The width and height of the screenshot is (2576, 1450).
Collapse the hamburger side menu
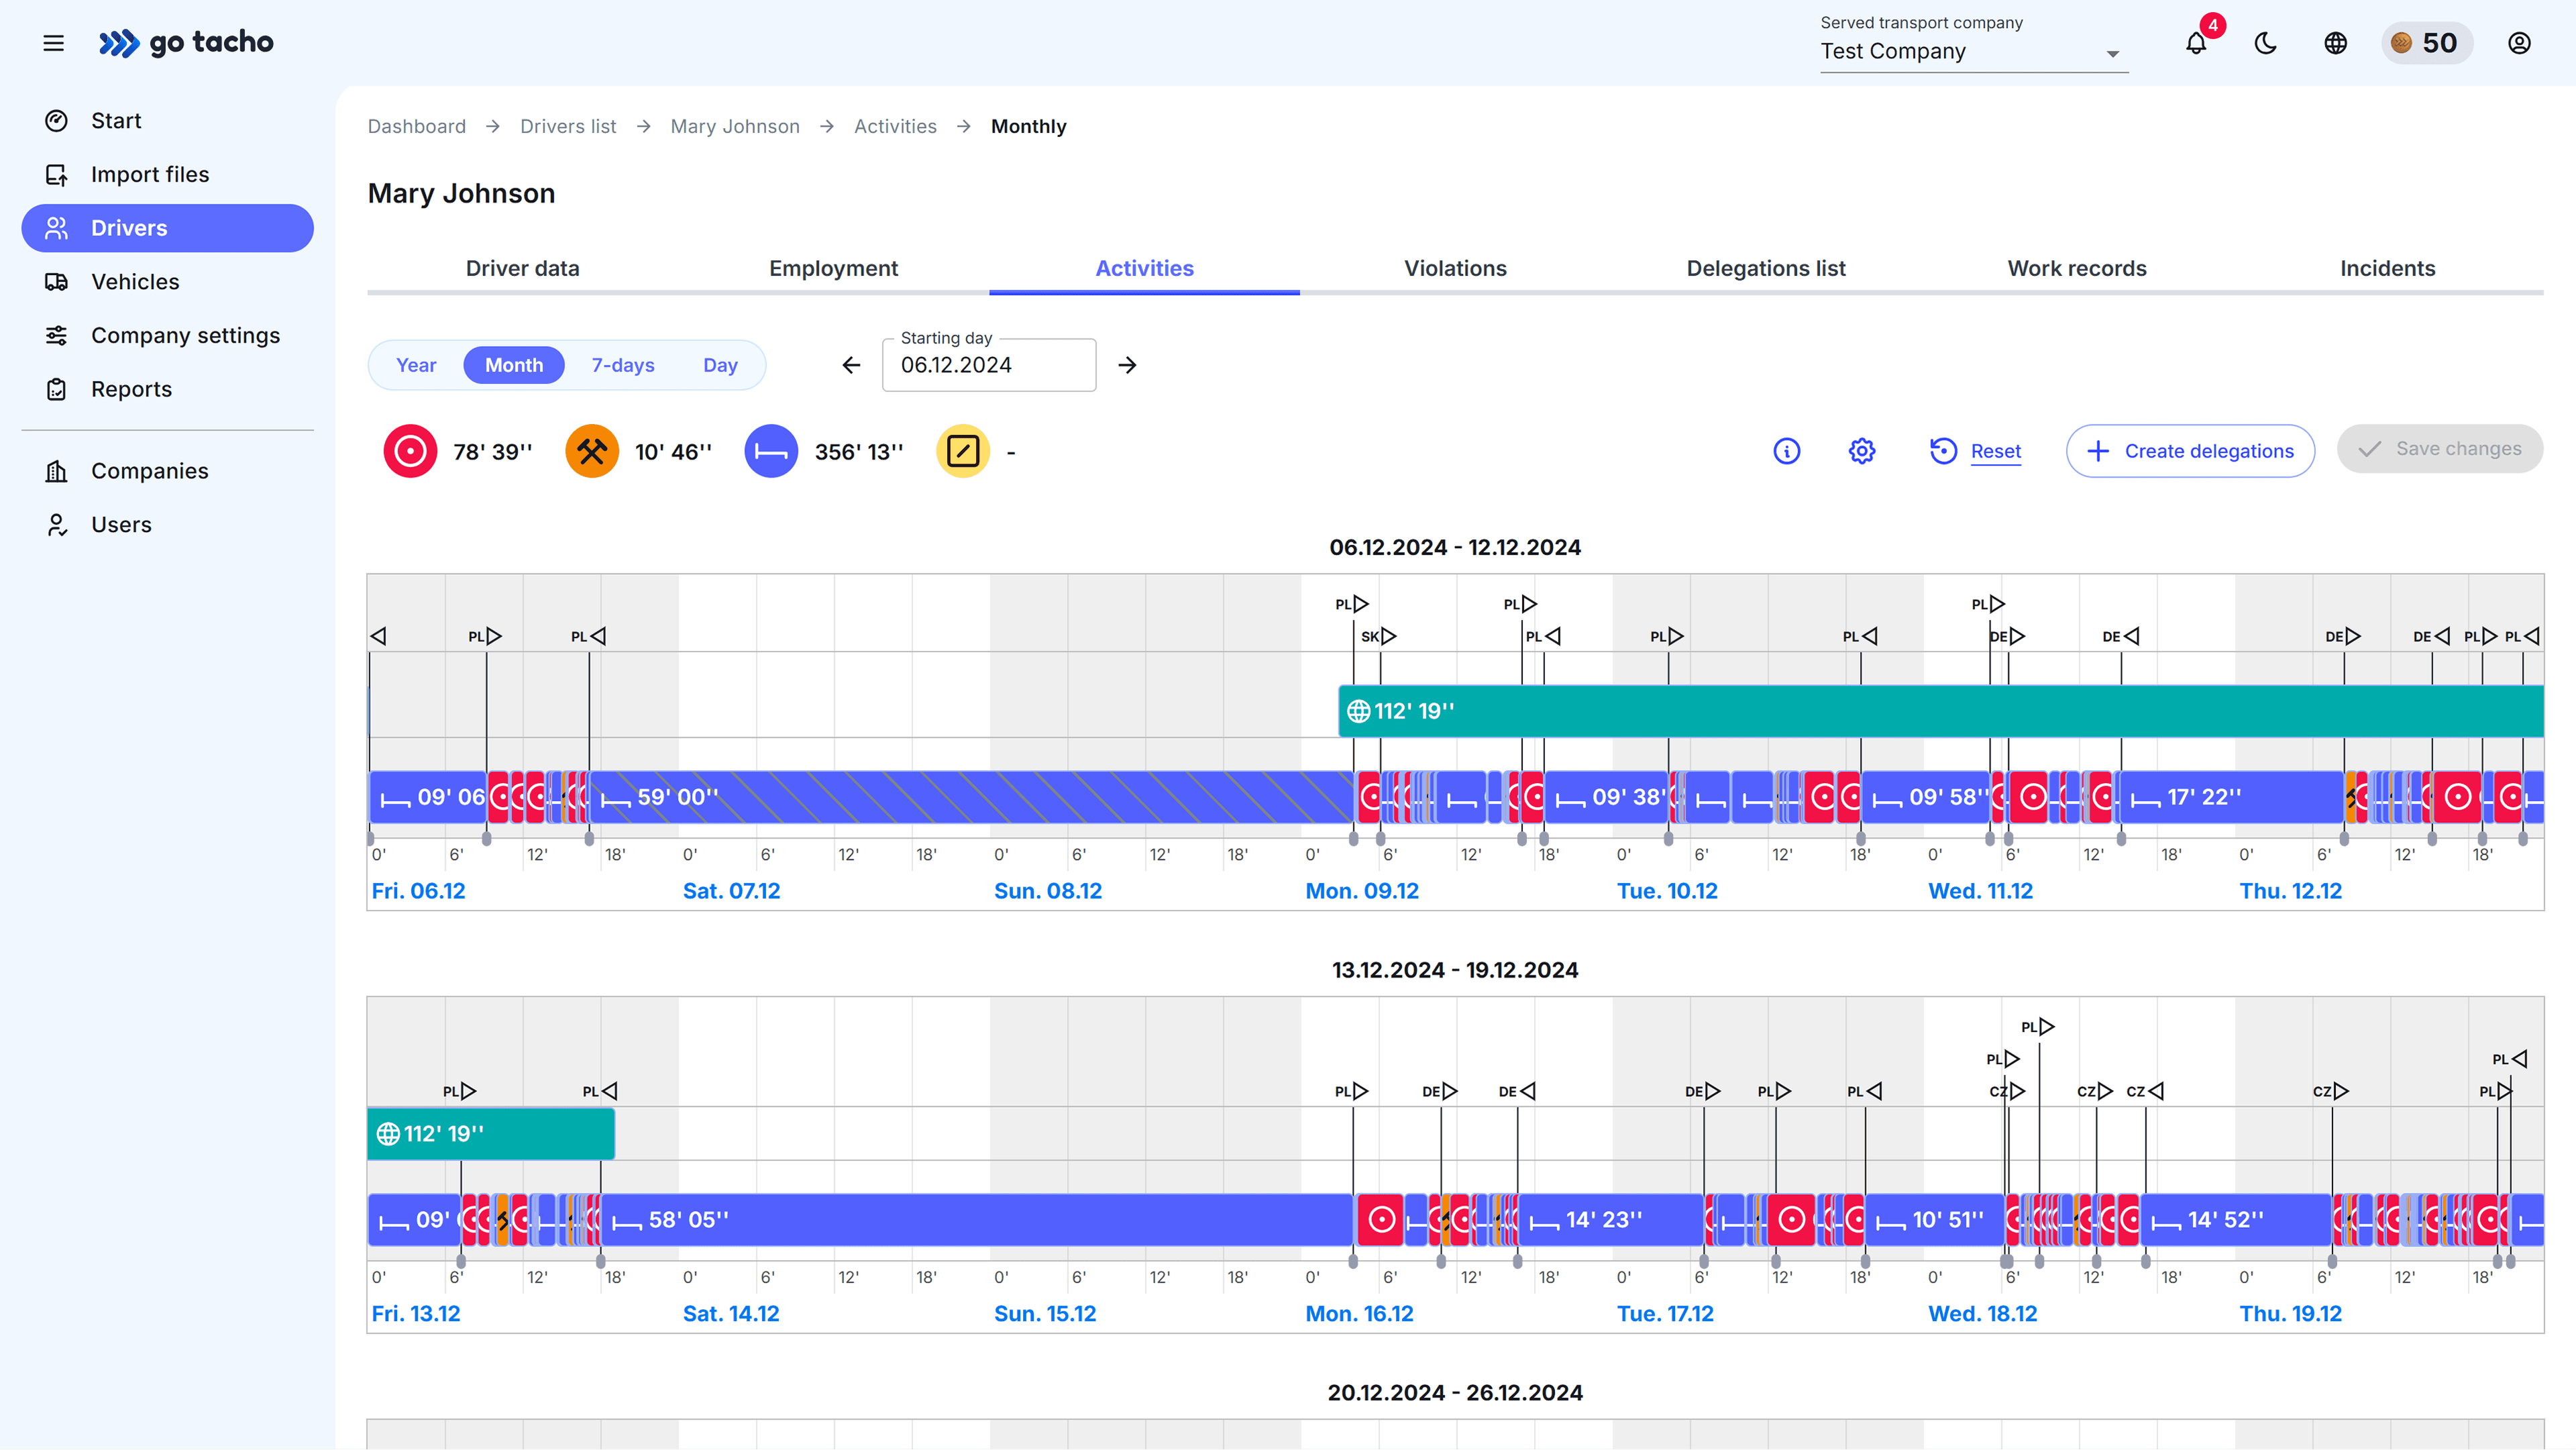tap(54, 43)
